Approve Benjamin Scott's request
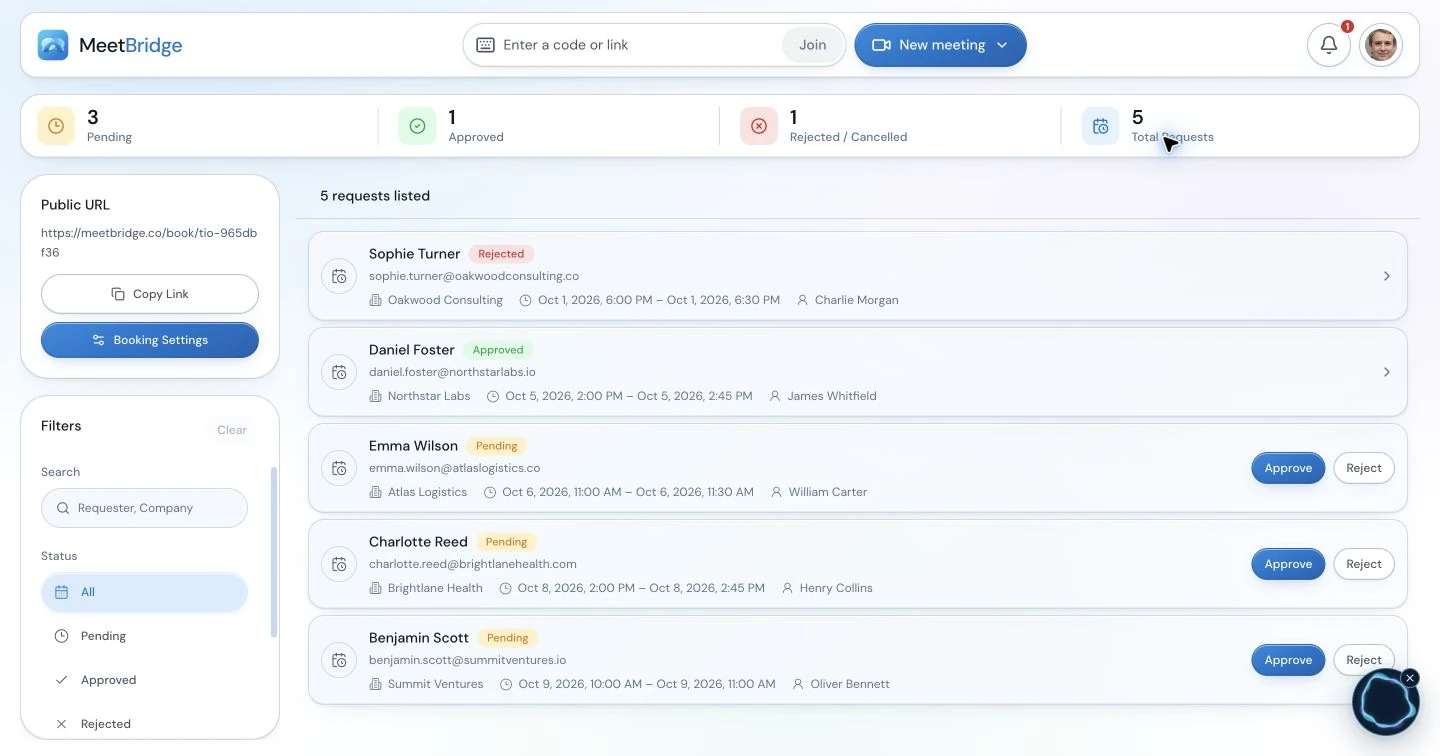This screenshot has height=756, width=1440. (1288, 660)
